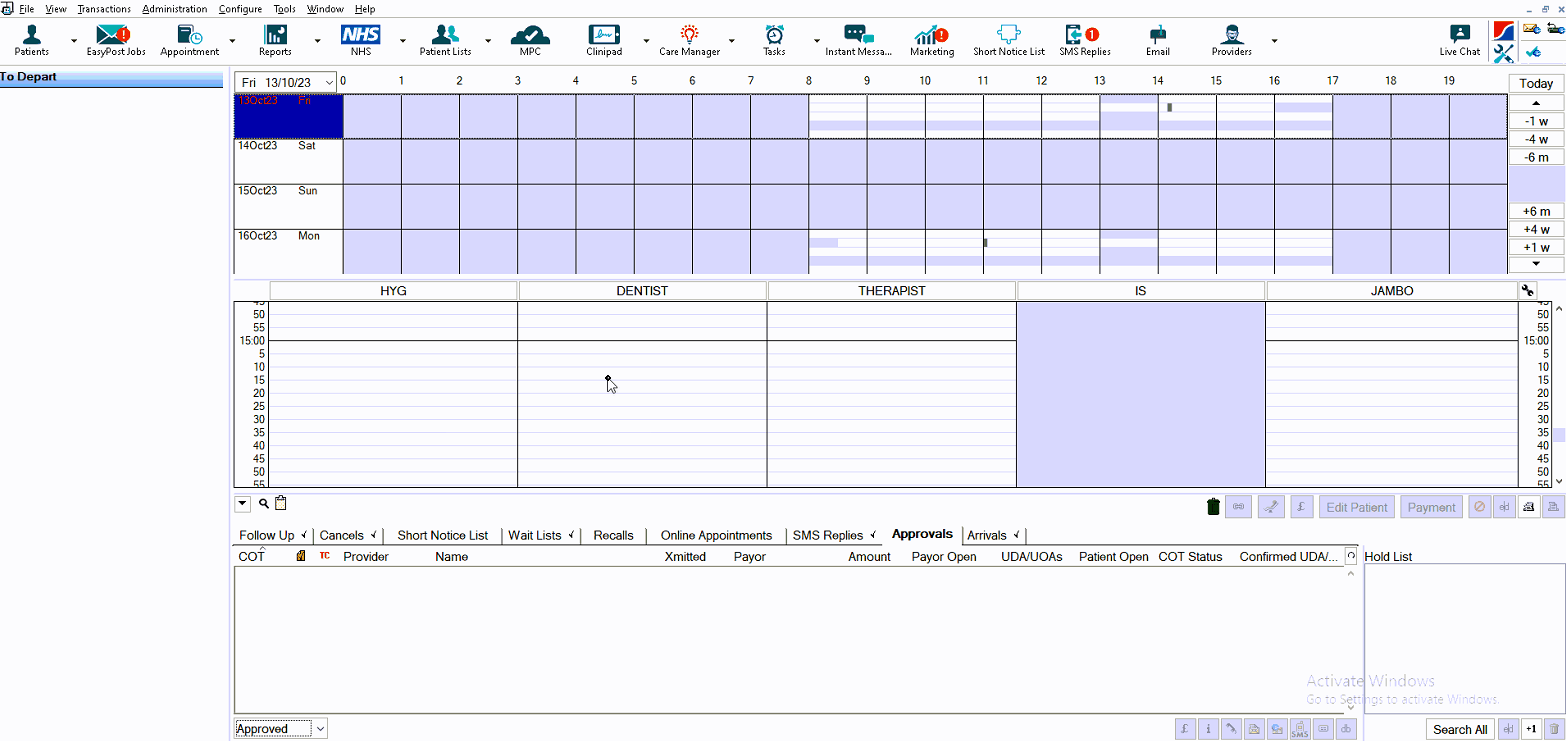Click the SMS icon in bottom toolbar
The image size is (1566, 741).
tap(1299, 729)
